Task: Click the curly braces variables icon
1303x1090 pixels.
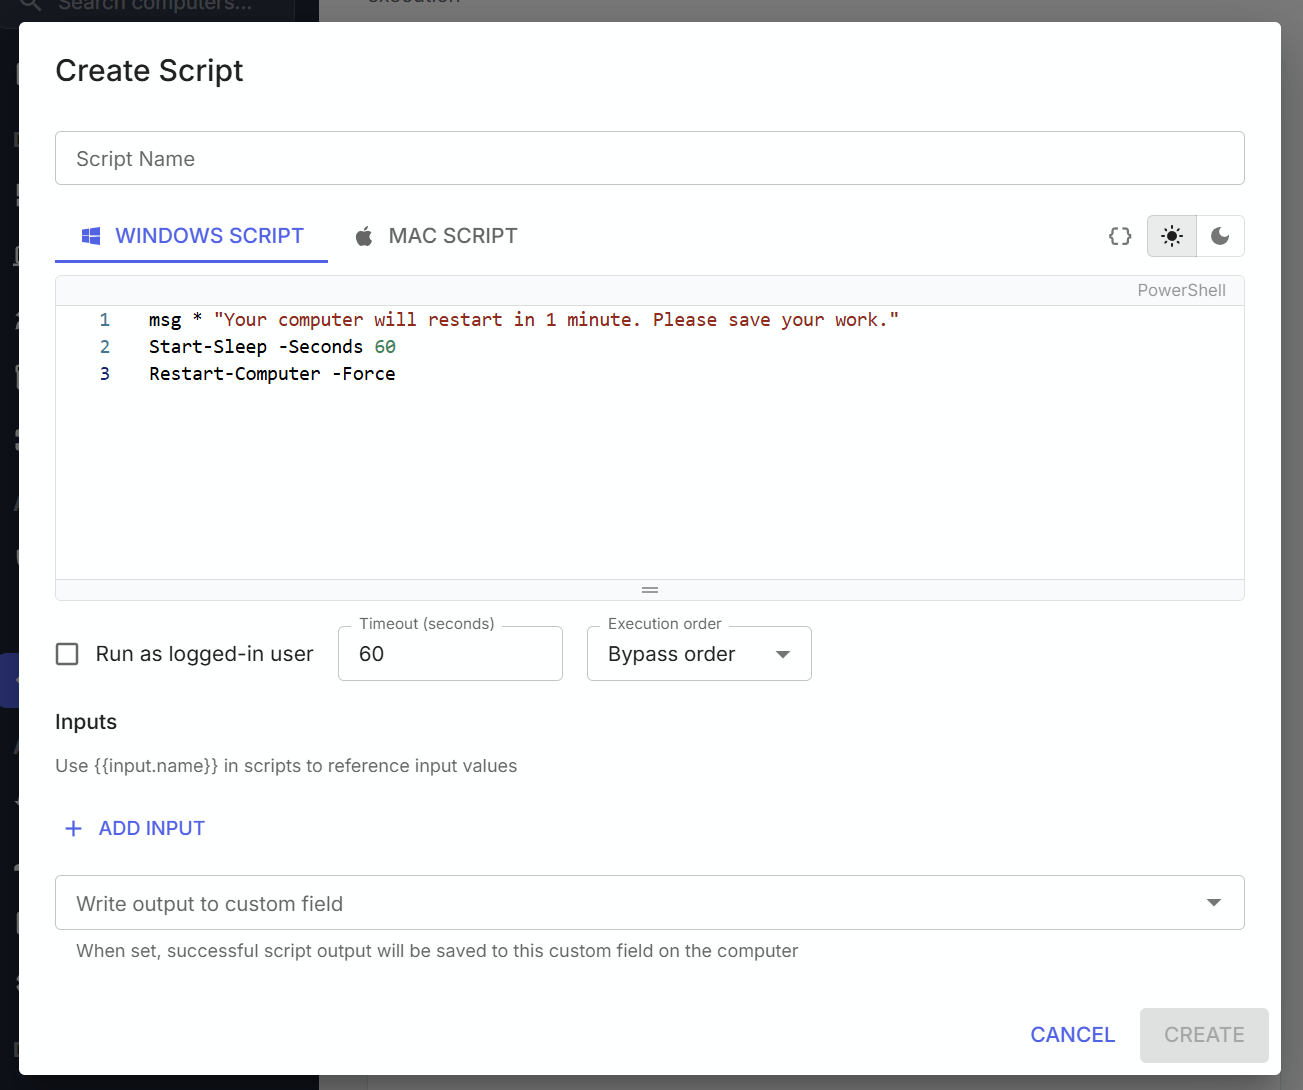Action: click(1119, 236)
